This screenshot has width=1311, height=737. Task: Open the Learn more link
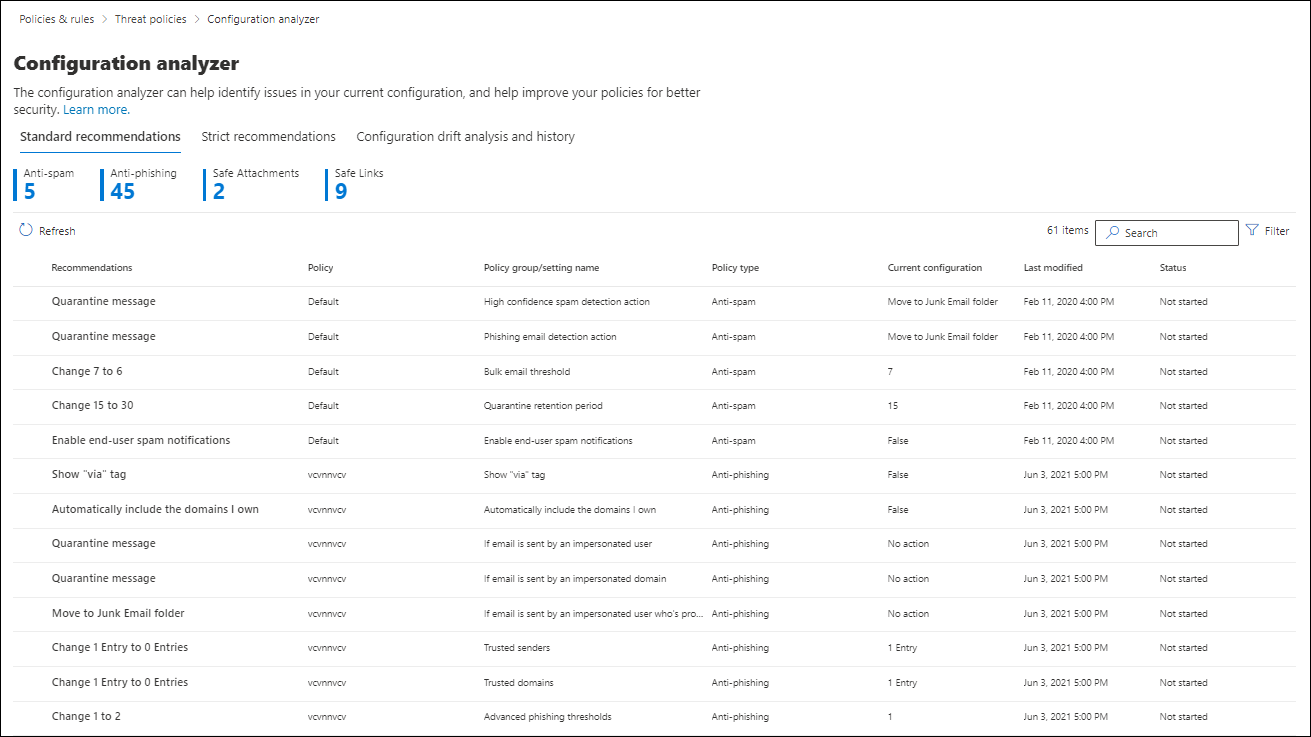96,110
